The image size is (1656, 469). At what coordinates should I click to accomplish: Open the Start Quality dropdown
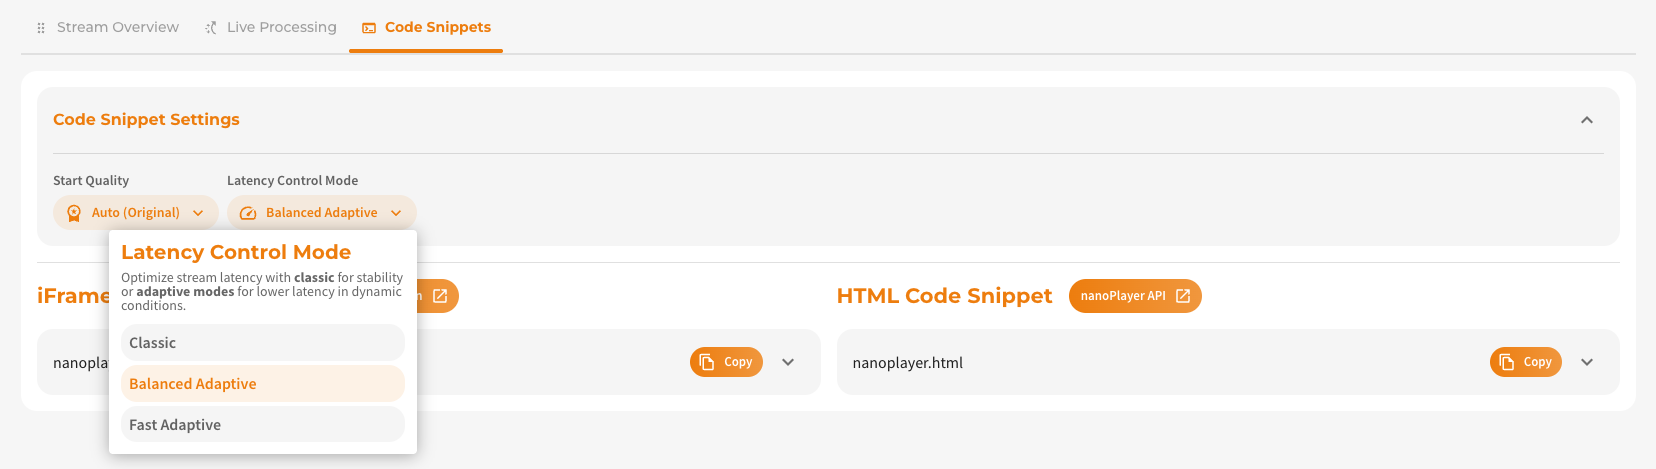pyautogui.click(x=136, y=213)
